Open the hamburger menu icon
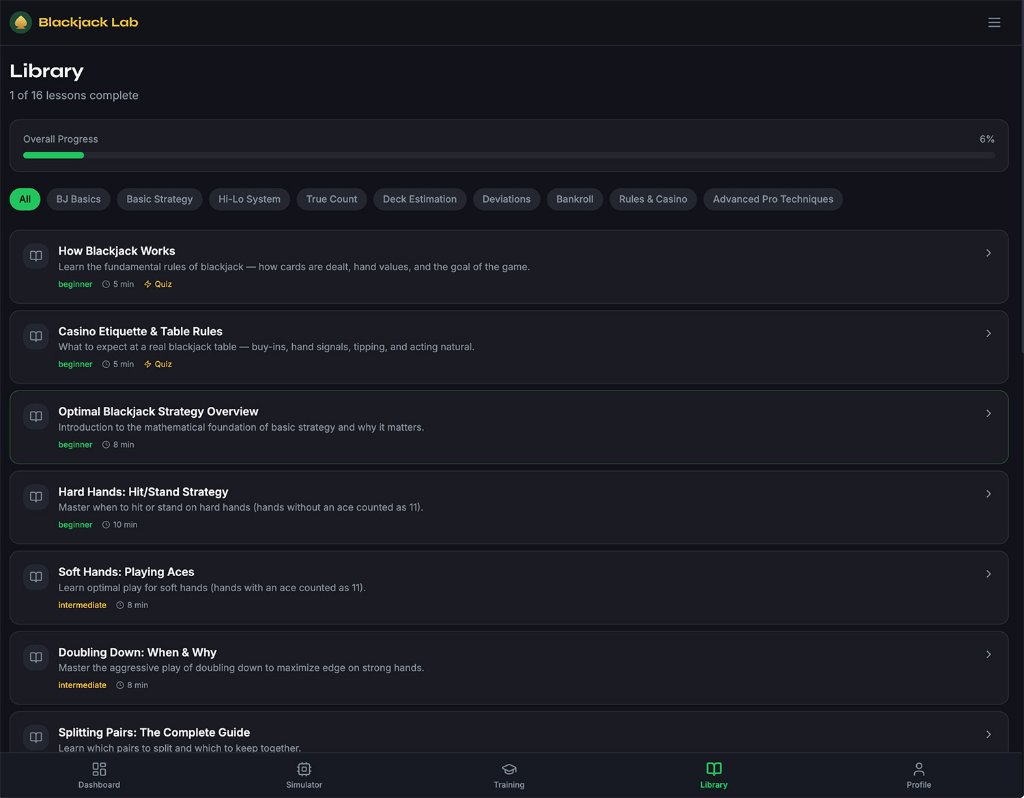 point(993,22)
